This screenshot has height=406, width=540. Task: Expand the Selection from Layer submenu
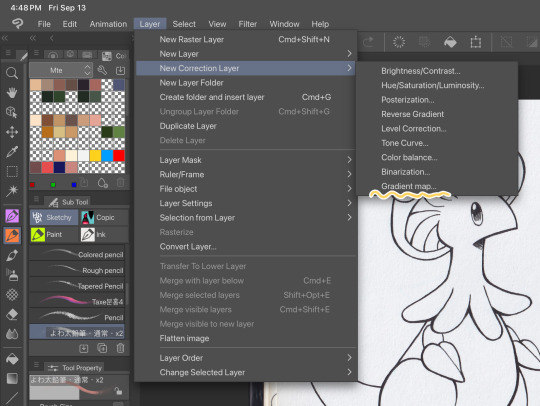[x=245, y=218]
